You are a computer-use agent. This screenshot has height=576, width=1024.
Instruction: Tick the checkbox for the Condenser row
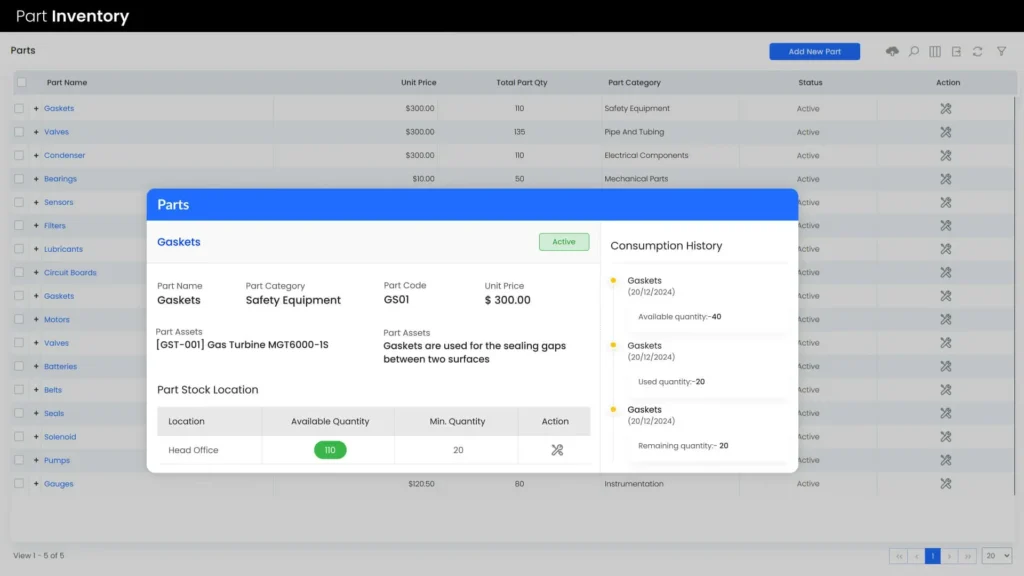point(19,156)
